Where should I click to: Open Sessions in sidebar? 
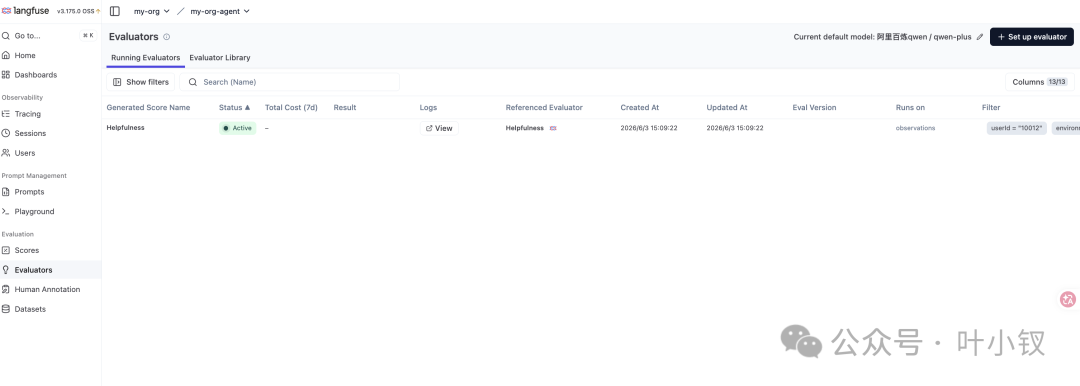pos(50,133)
